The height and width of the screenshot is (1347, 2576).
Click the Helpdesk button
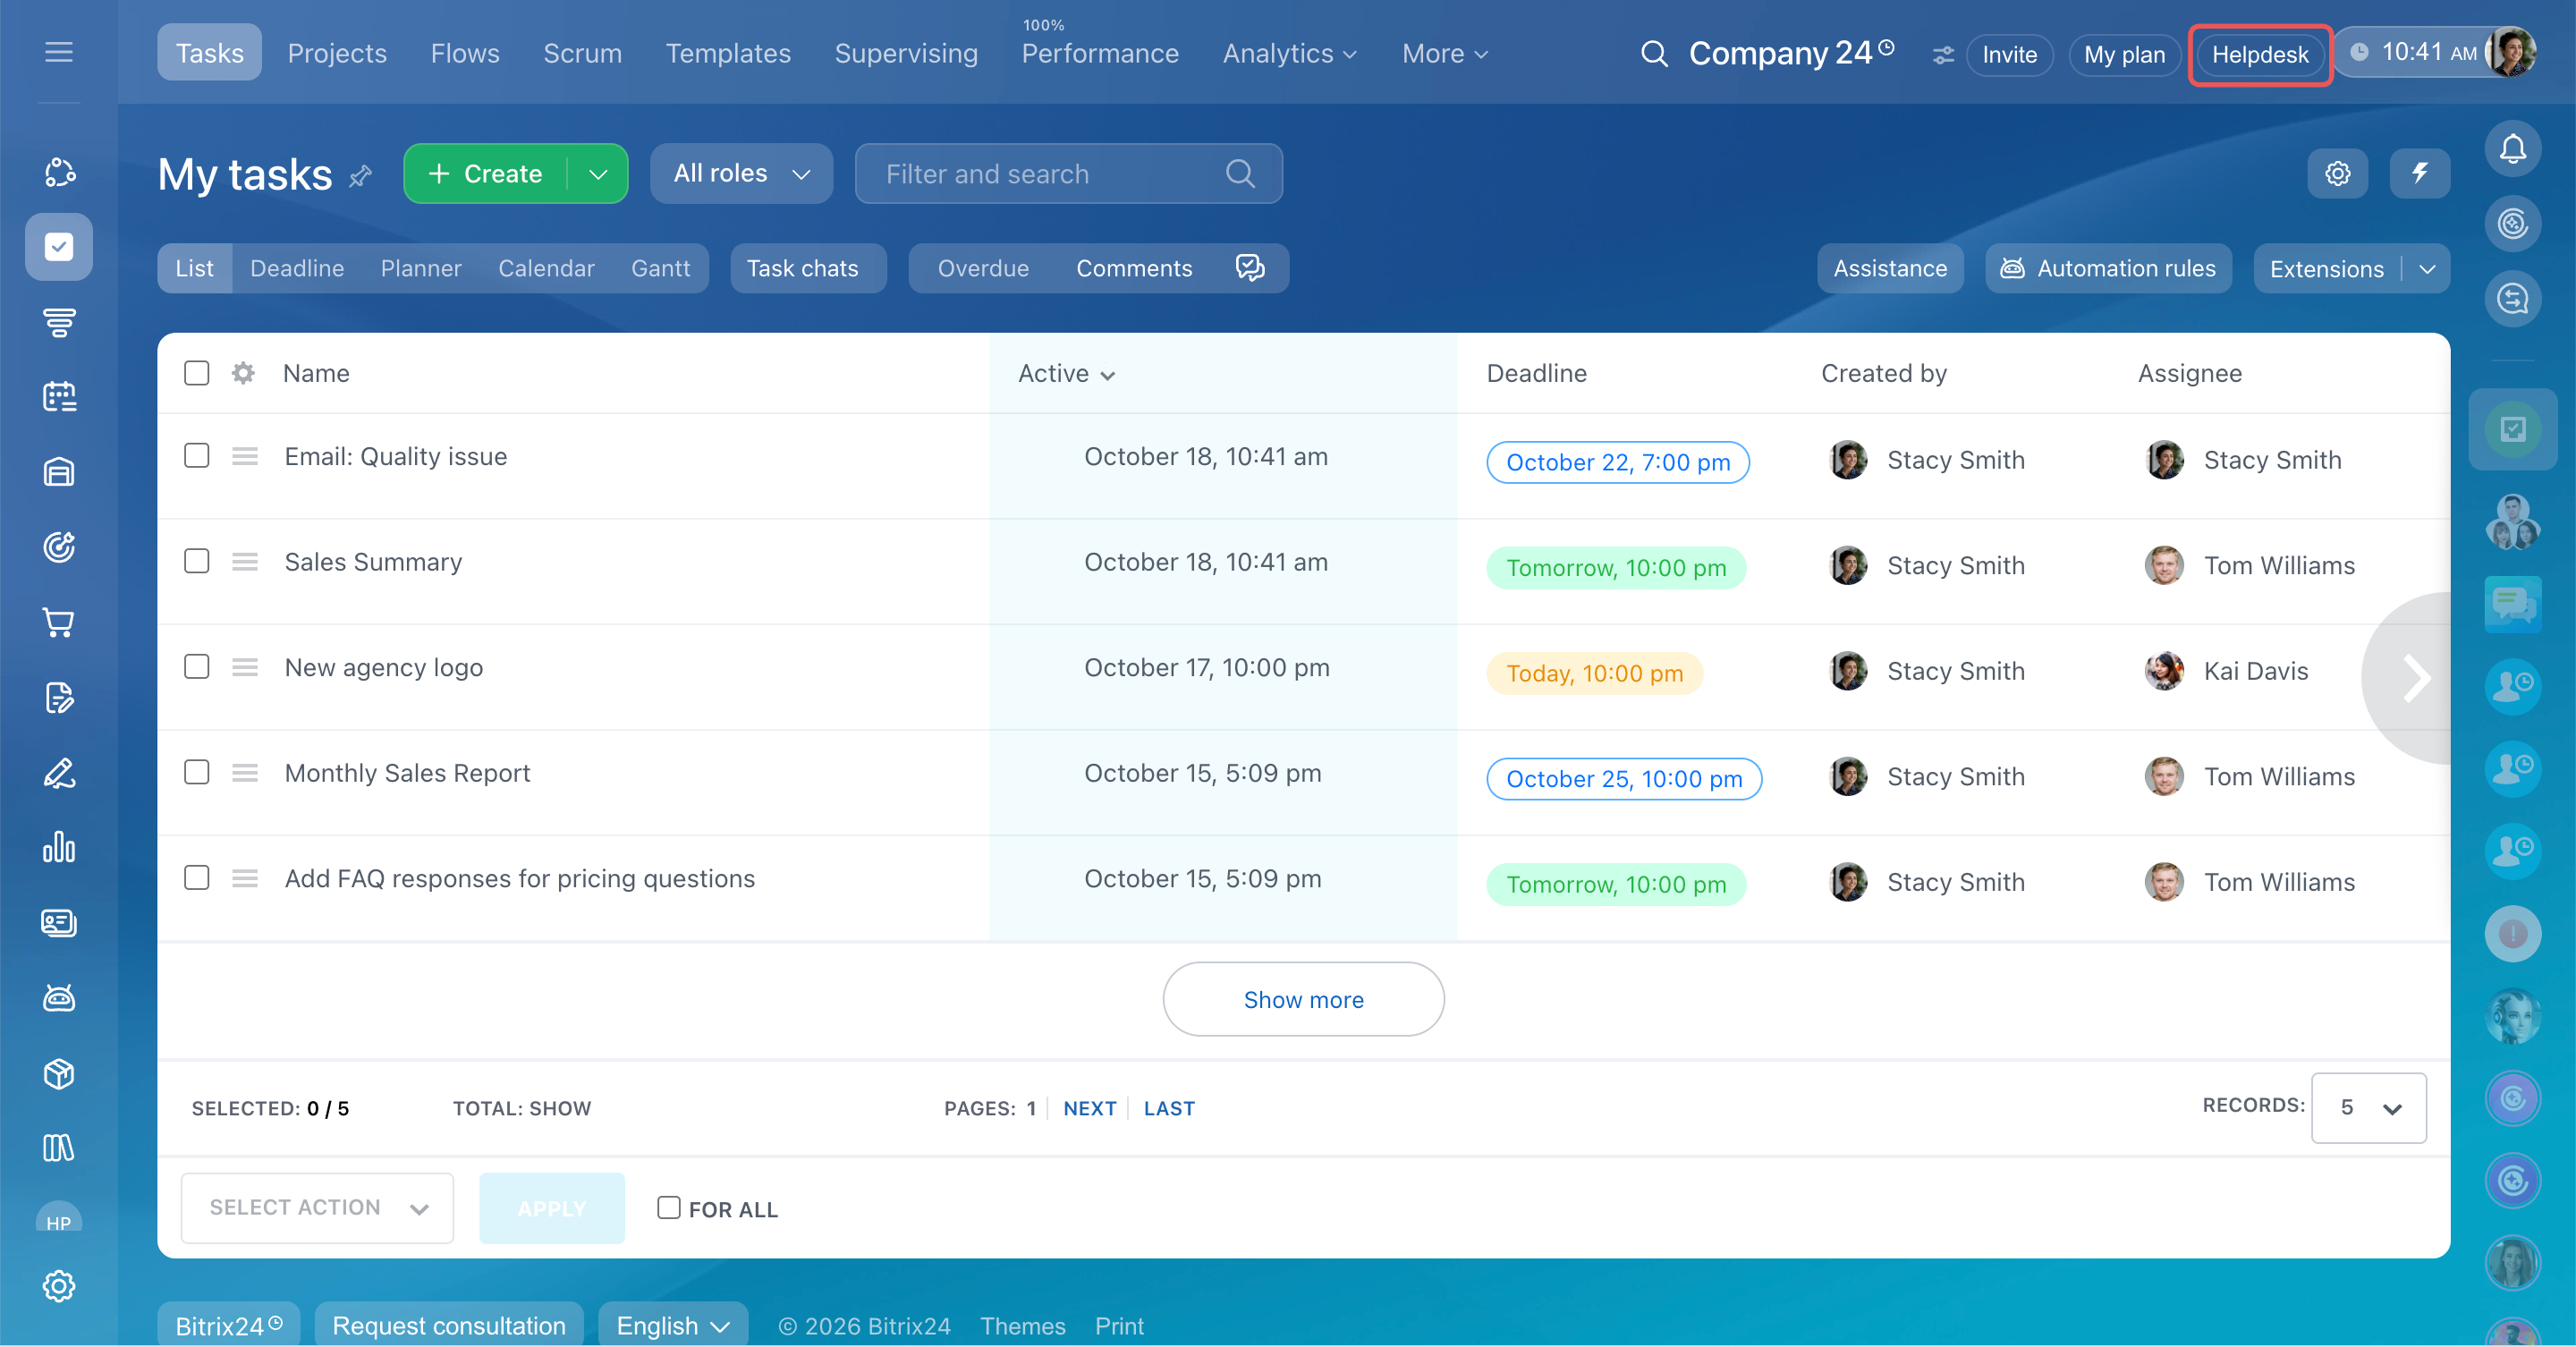pyautogui.click(x=2260, y=55)
